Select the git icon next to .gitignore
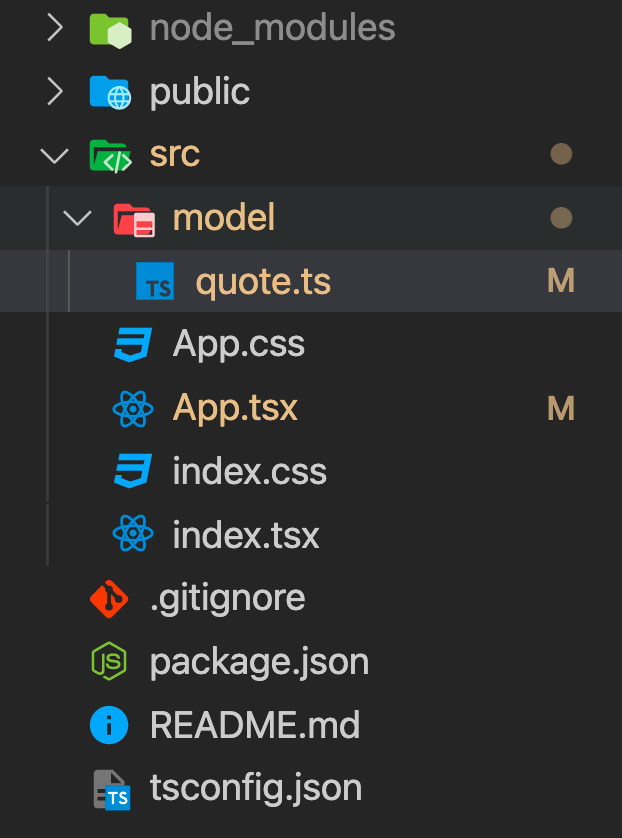Viewport: 622px width, 838px height. [x=110, y=598]
